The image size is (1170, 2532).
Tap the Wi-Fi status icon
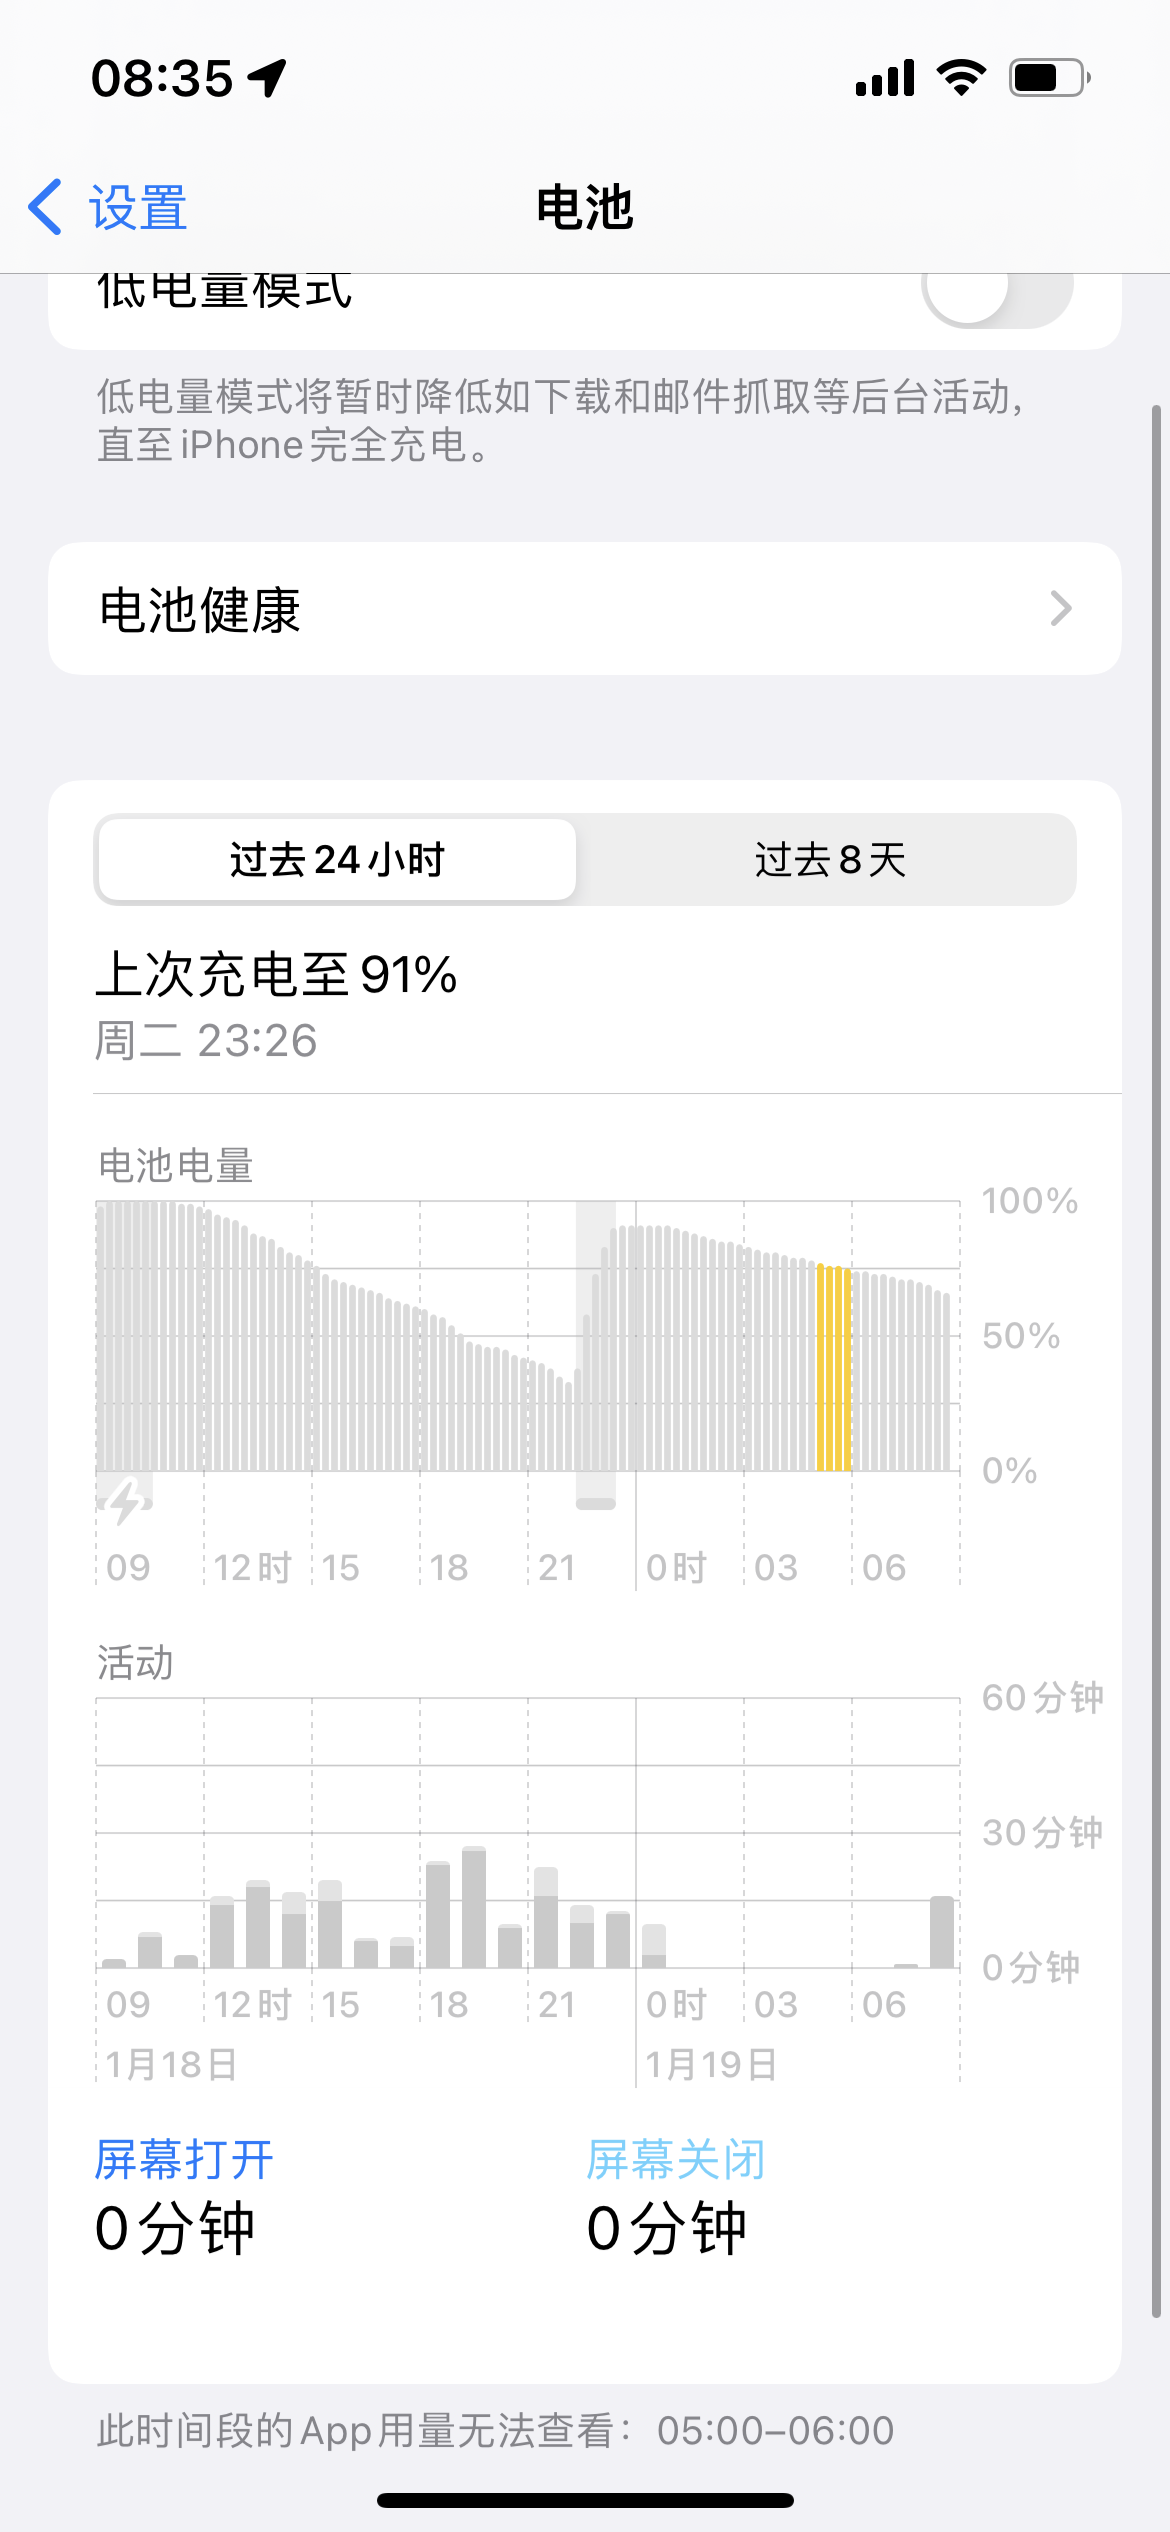(x=961, y=78)
